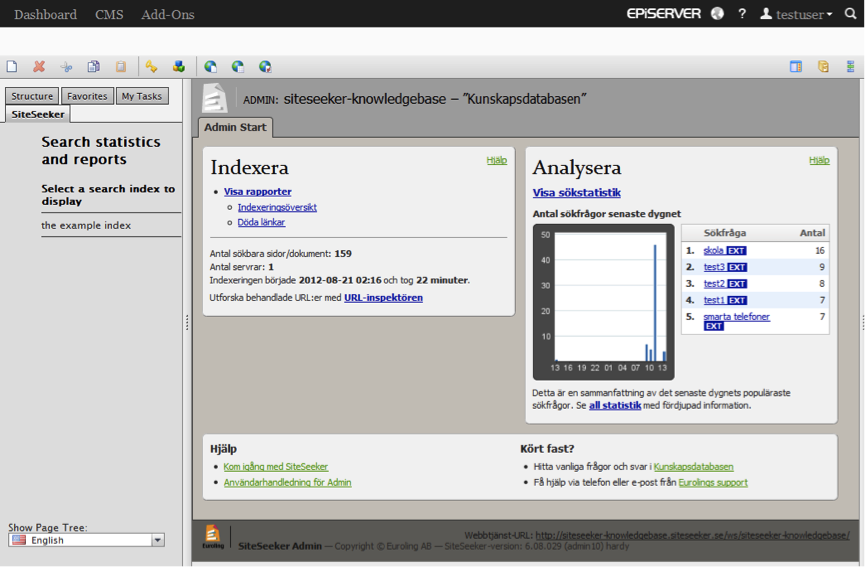Image resolution: width=865 pixels, height=567 pixels.
Task: Click the colored cubes toolbar icon
Action: point(179,67)
